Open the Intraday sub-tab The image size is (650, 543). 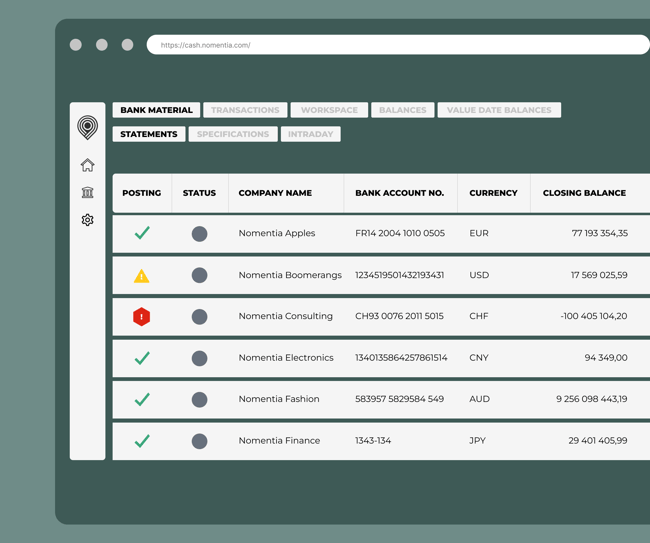click(310, 134)
